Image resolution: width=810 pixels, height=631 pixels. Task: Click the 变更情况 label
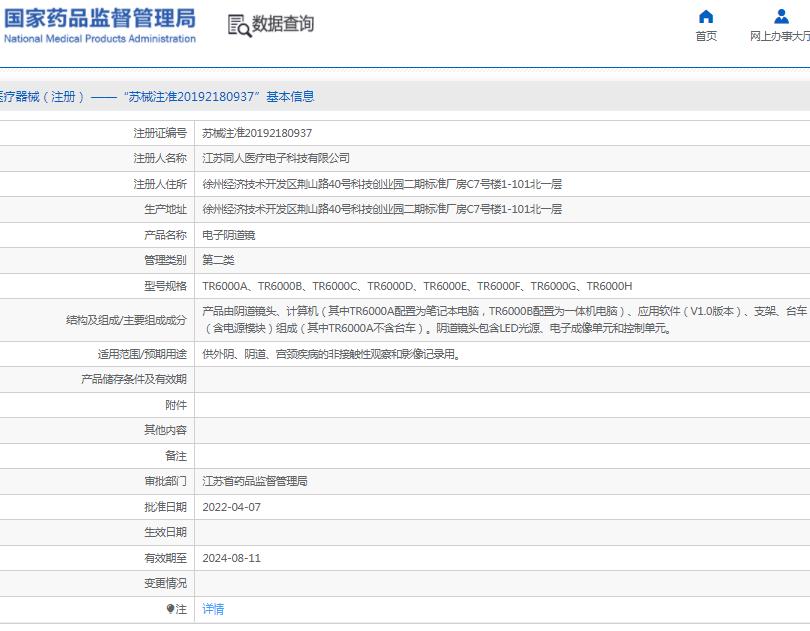[165, 583]
